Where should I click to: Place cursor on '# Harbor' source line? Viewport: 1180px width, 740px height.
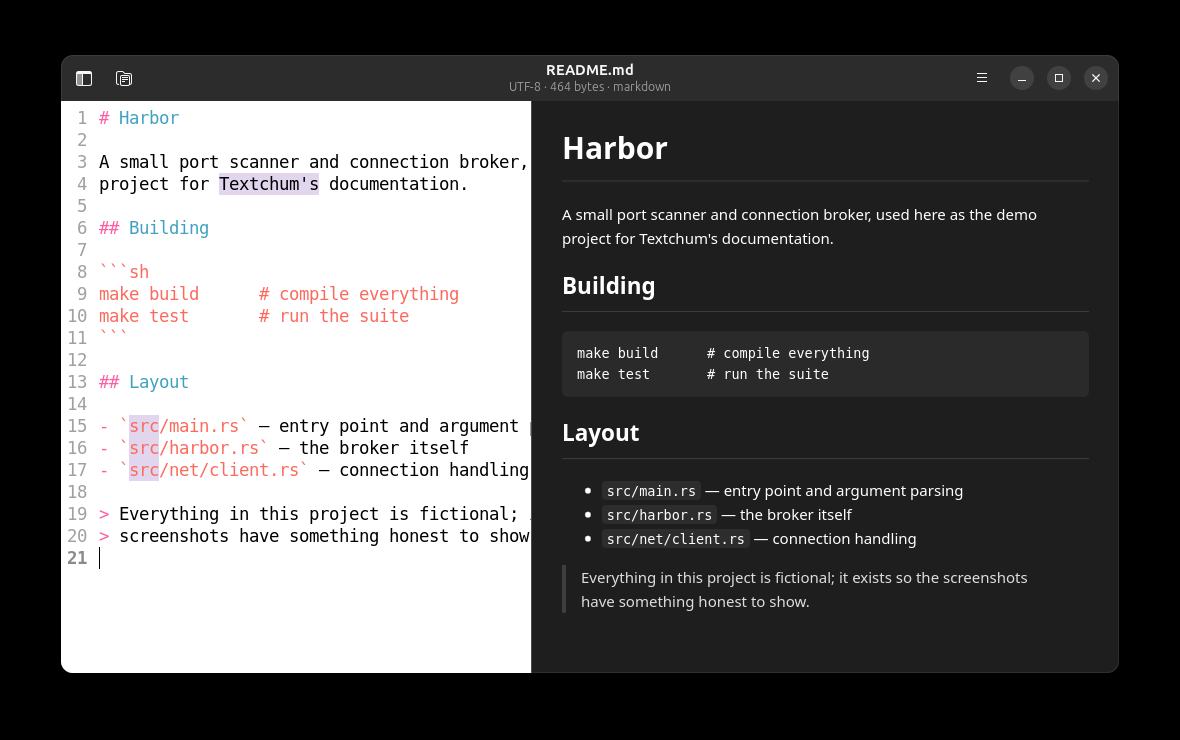coord(139,118)
